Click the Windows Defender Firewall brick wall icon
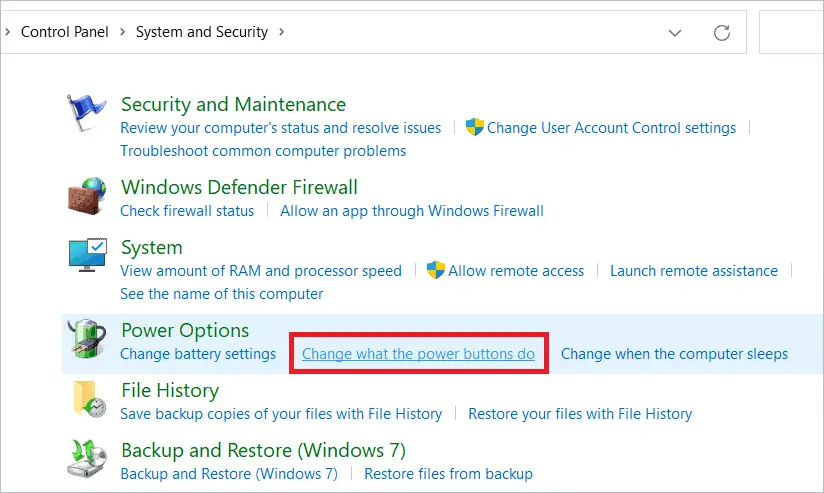This screenshot has width=824, height=493. (x=87, y=196)
